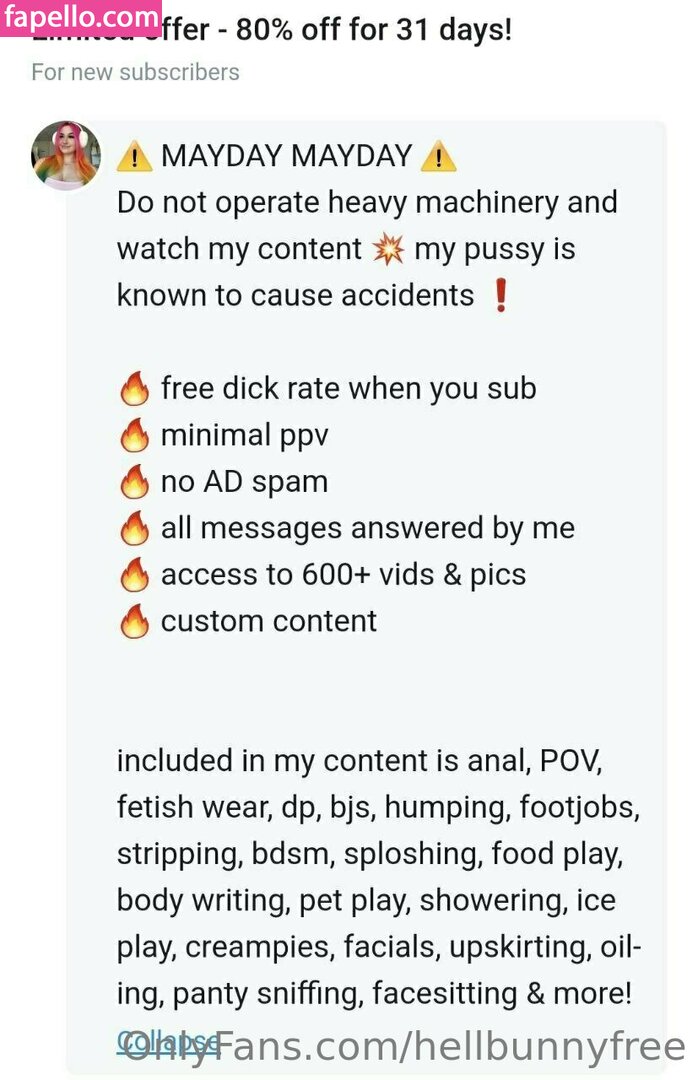
Task: Click the collision burst emoji after content
Action: tap(388, 249)
